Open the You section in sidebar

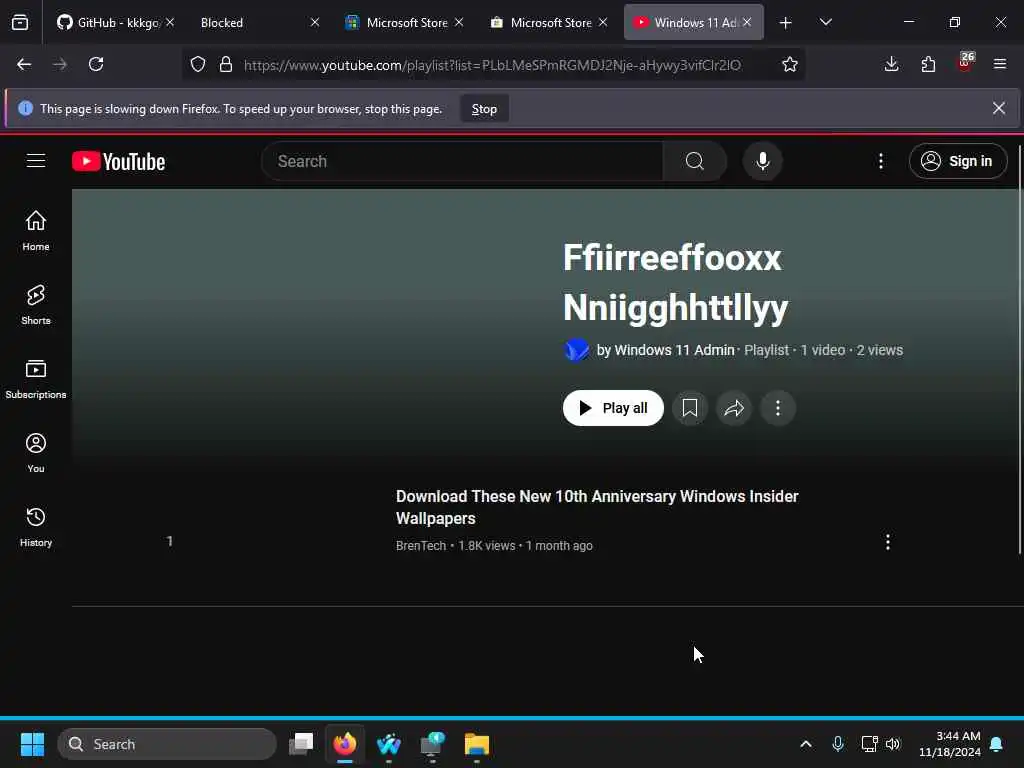36,453
